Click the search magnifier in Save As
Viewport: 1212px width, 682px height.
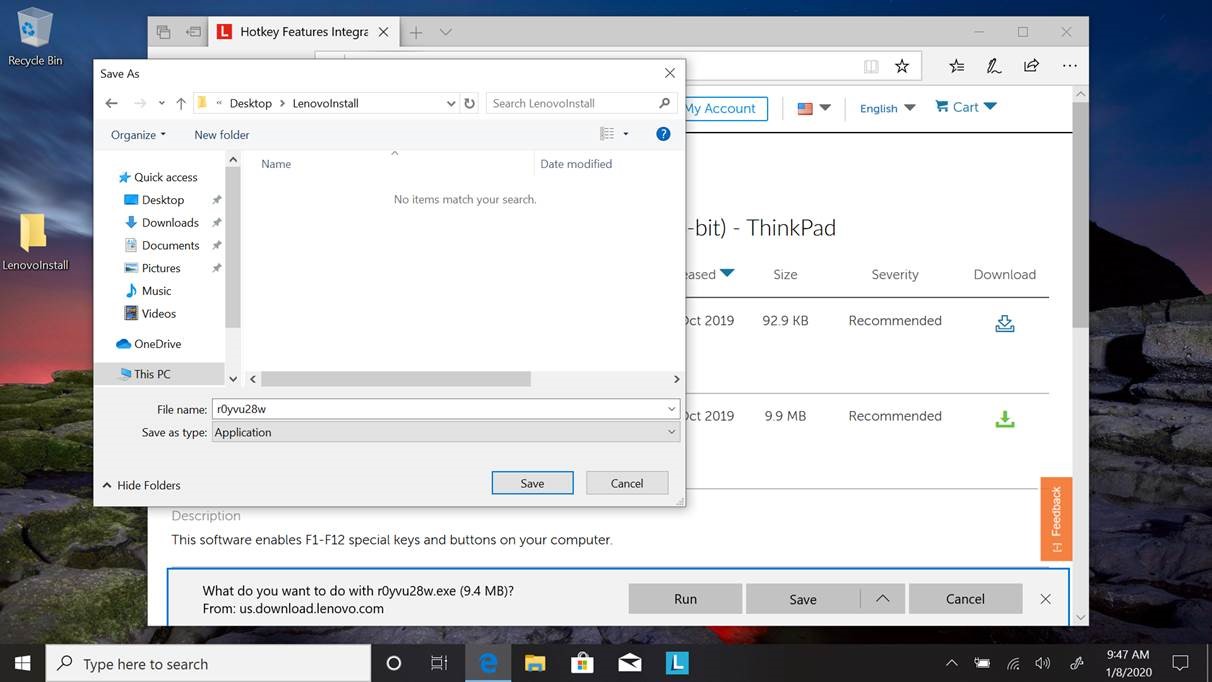click(x=665, y=103)
